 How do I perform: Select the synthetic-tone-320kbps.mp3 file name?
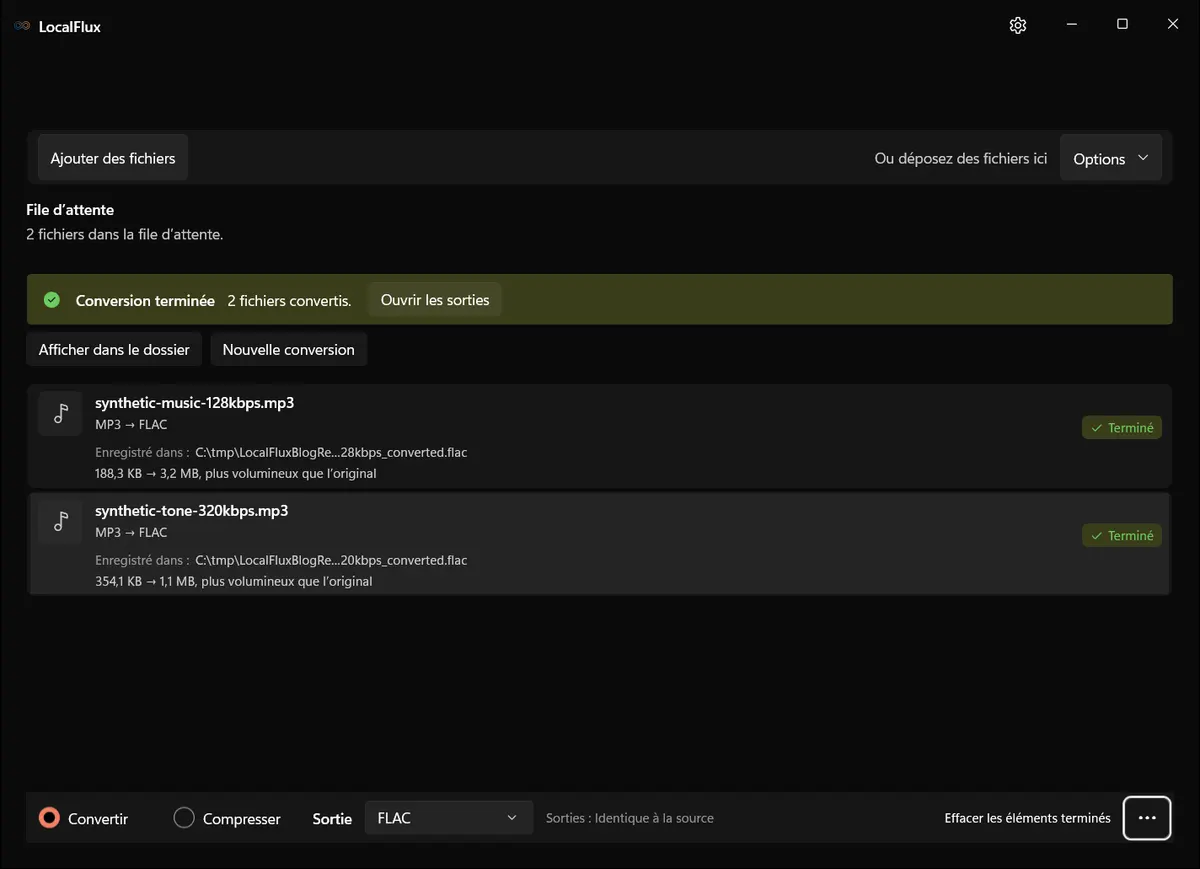tap(191, 511)
